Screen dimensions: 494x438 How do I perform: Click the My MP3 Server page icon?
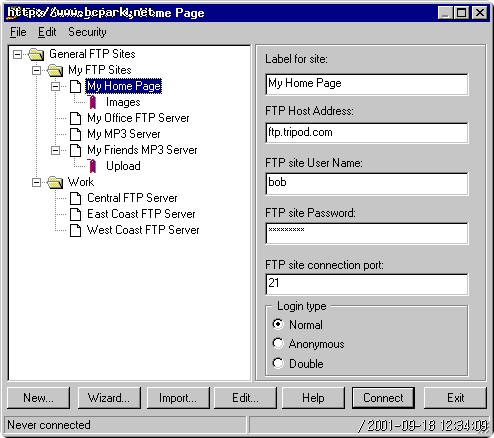click(75, 134)
